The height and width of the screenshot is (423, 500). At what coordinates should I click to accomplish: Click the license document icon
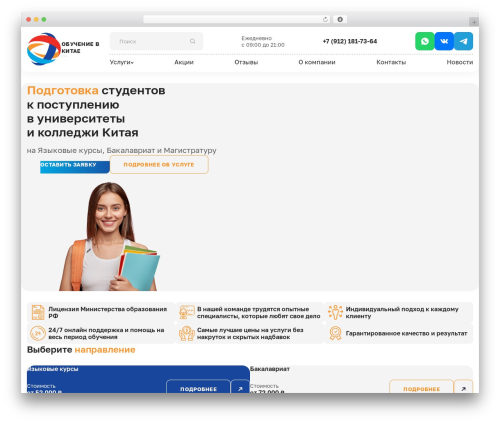(38, 313)
